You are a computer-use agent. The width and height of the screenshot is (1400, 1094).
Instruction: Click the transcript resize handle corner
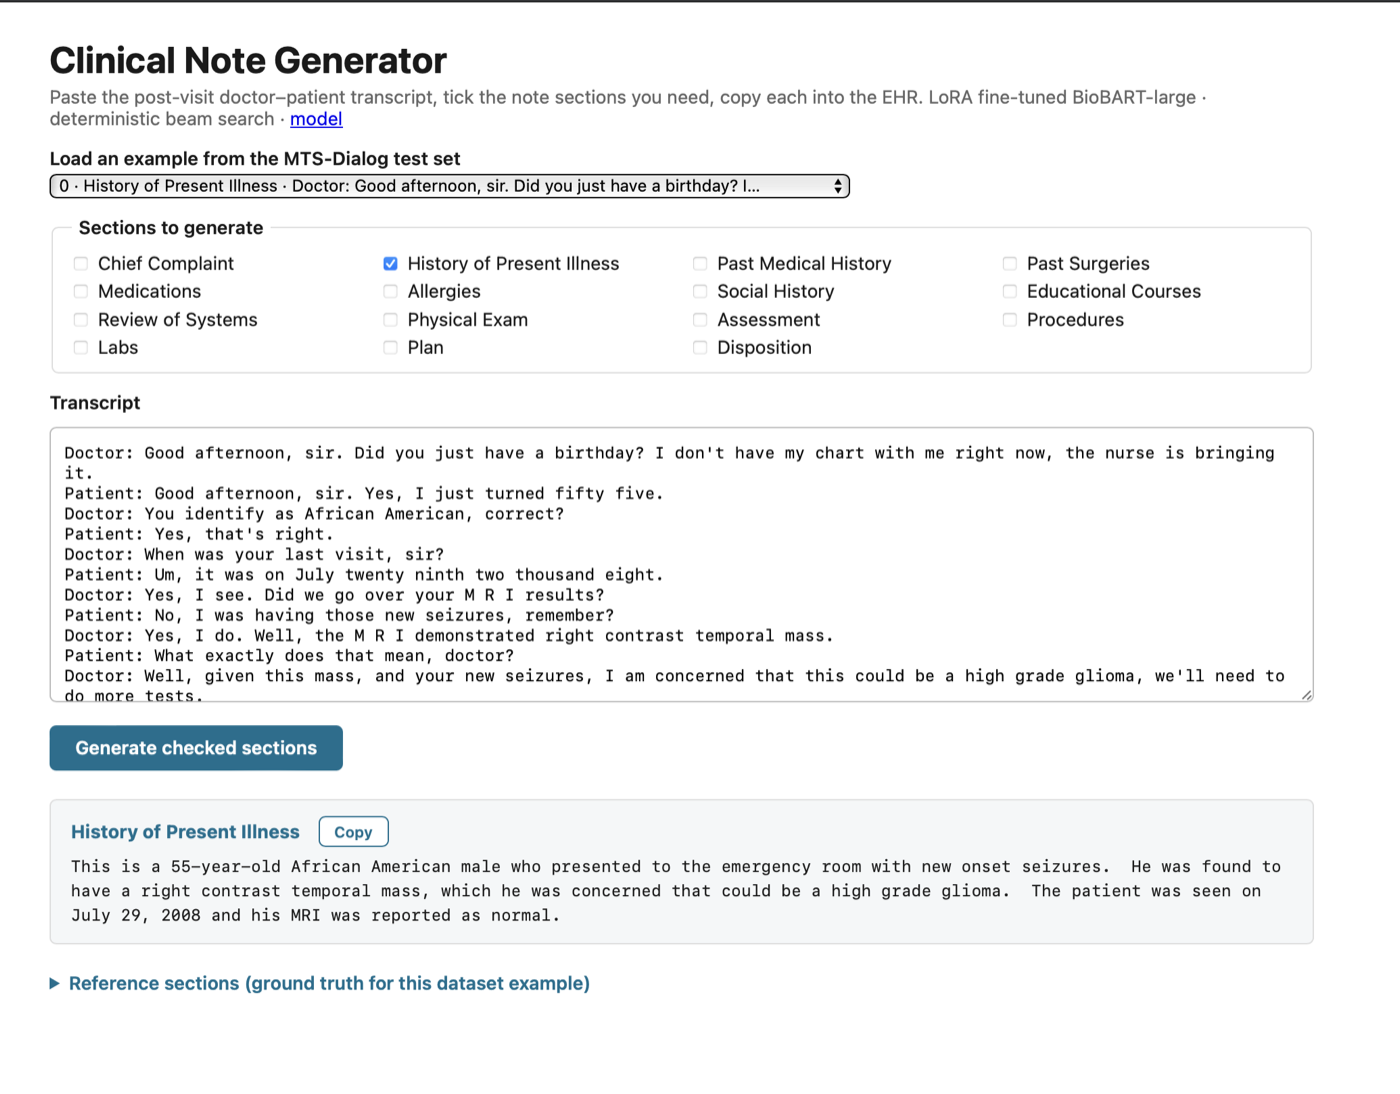(1306, 695)
